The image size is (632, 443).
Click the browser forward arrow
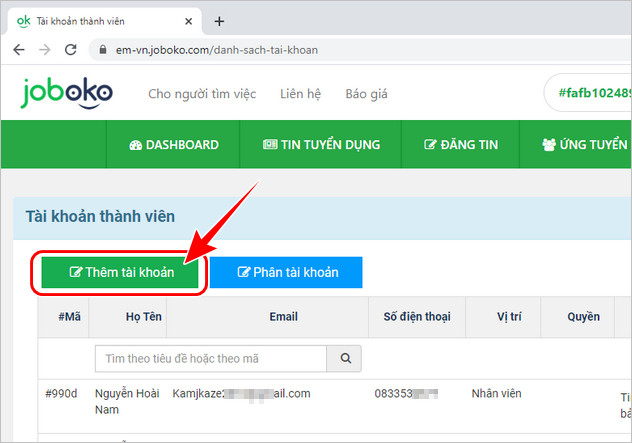click(45, 49)
